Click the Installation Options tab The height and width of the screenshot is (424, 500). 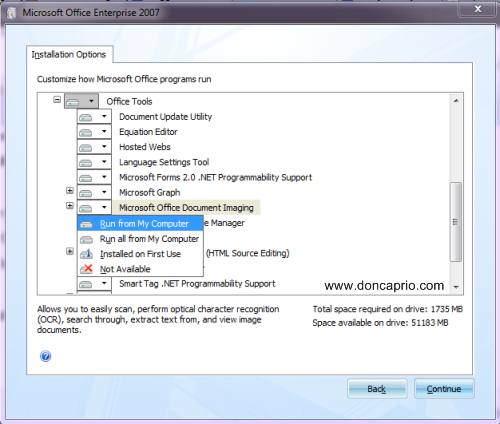coord(69,54)
